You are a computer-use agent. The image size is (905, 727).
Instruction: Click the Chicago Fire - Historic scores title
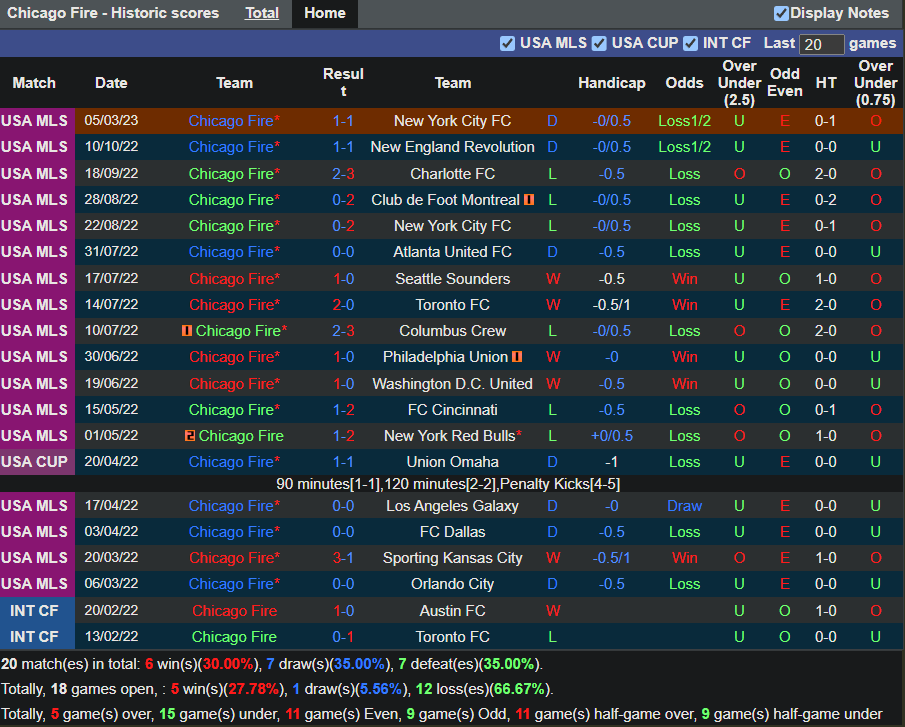pyautogui.click(x=113, y=13)
